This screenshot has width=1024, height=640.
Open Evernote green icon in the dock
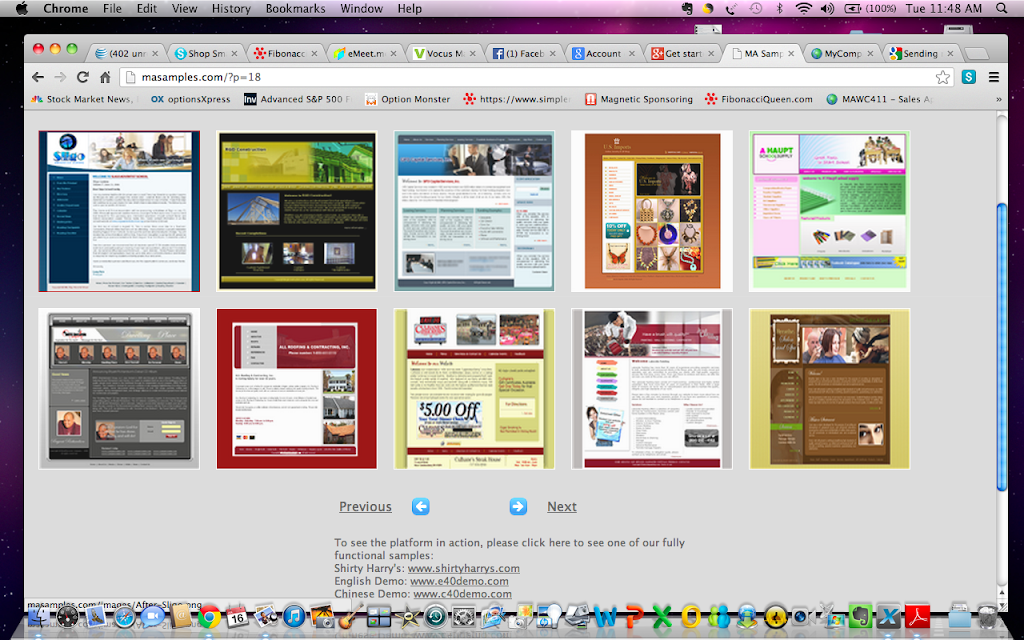pos(861,616)
